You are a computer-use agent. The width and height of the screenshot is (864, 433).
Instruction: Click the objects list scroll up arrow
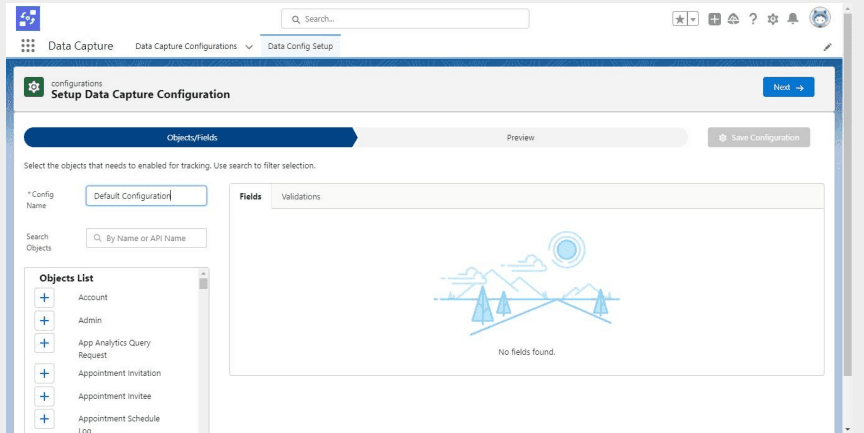pos(203,273)
